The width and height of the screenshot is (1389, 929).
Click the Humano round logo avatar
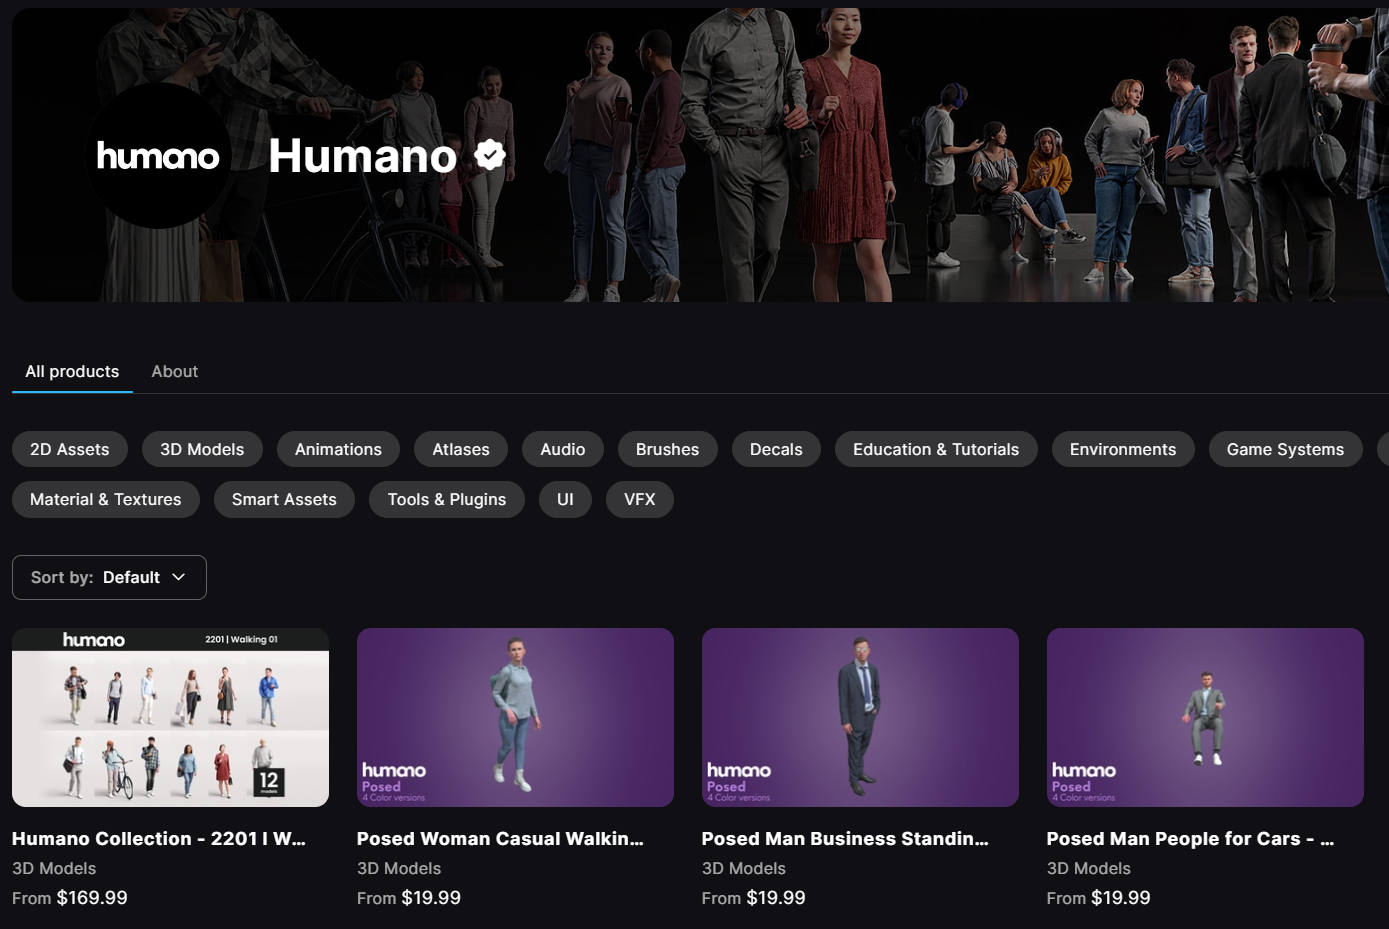[158, 155]
